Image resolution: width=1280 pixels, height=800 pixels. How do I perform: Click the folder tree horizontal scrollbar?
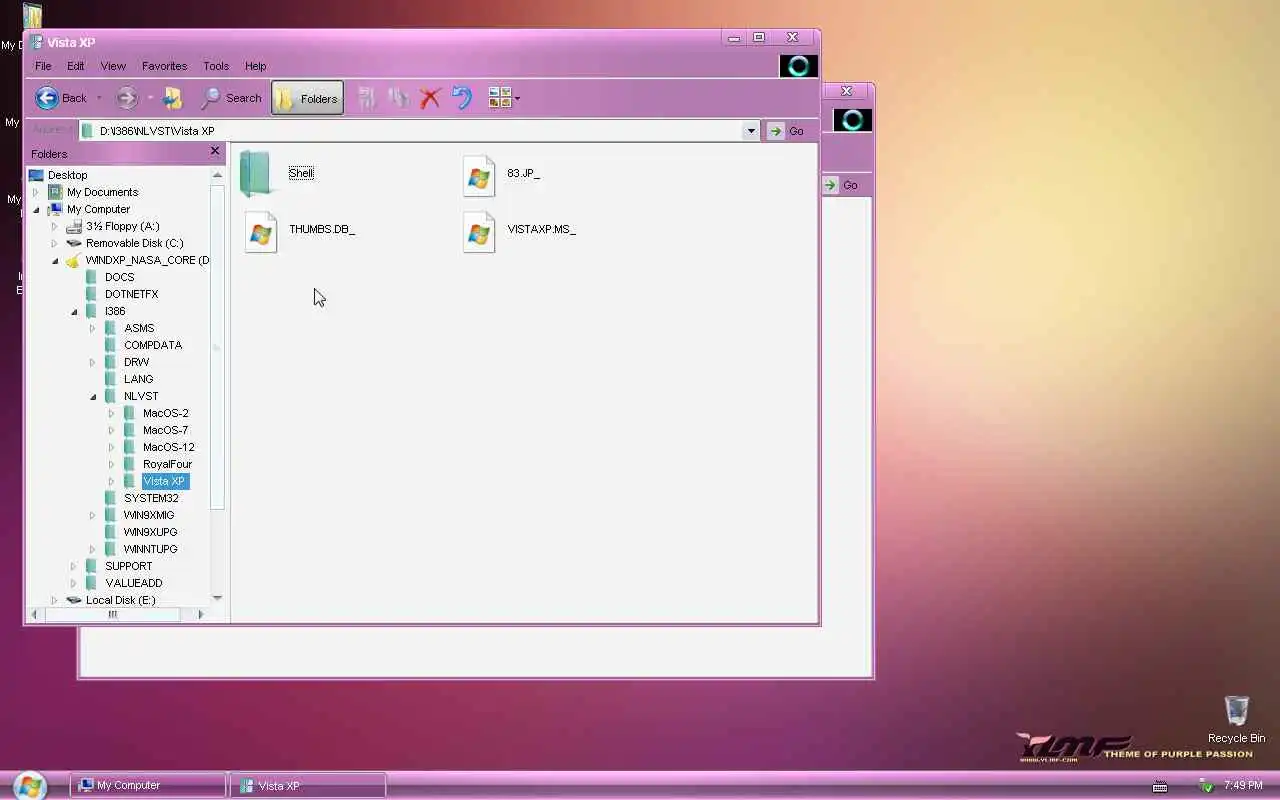click(x=112, y=615)
